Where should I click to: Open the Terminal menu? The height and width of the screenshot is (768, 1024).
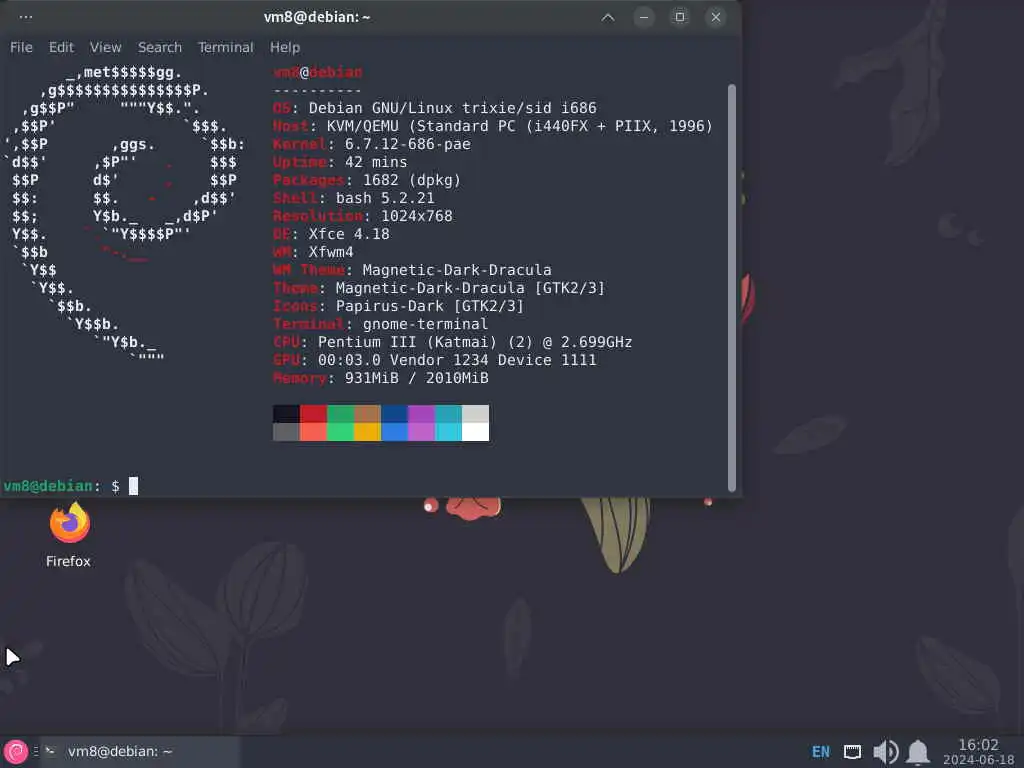[x=225, y=47]
